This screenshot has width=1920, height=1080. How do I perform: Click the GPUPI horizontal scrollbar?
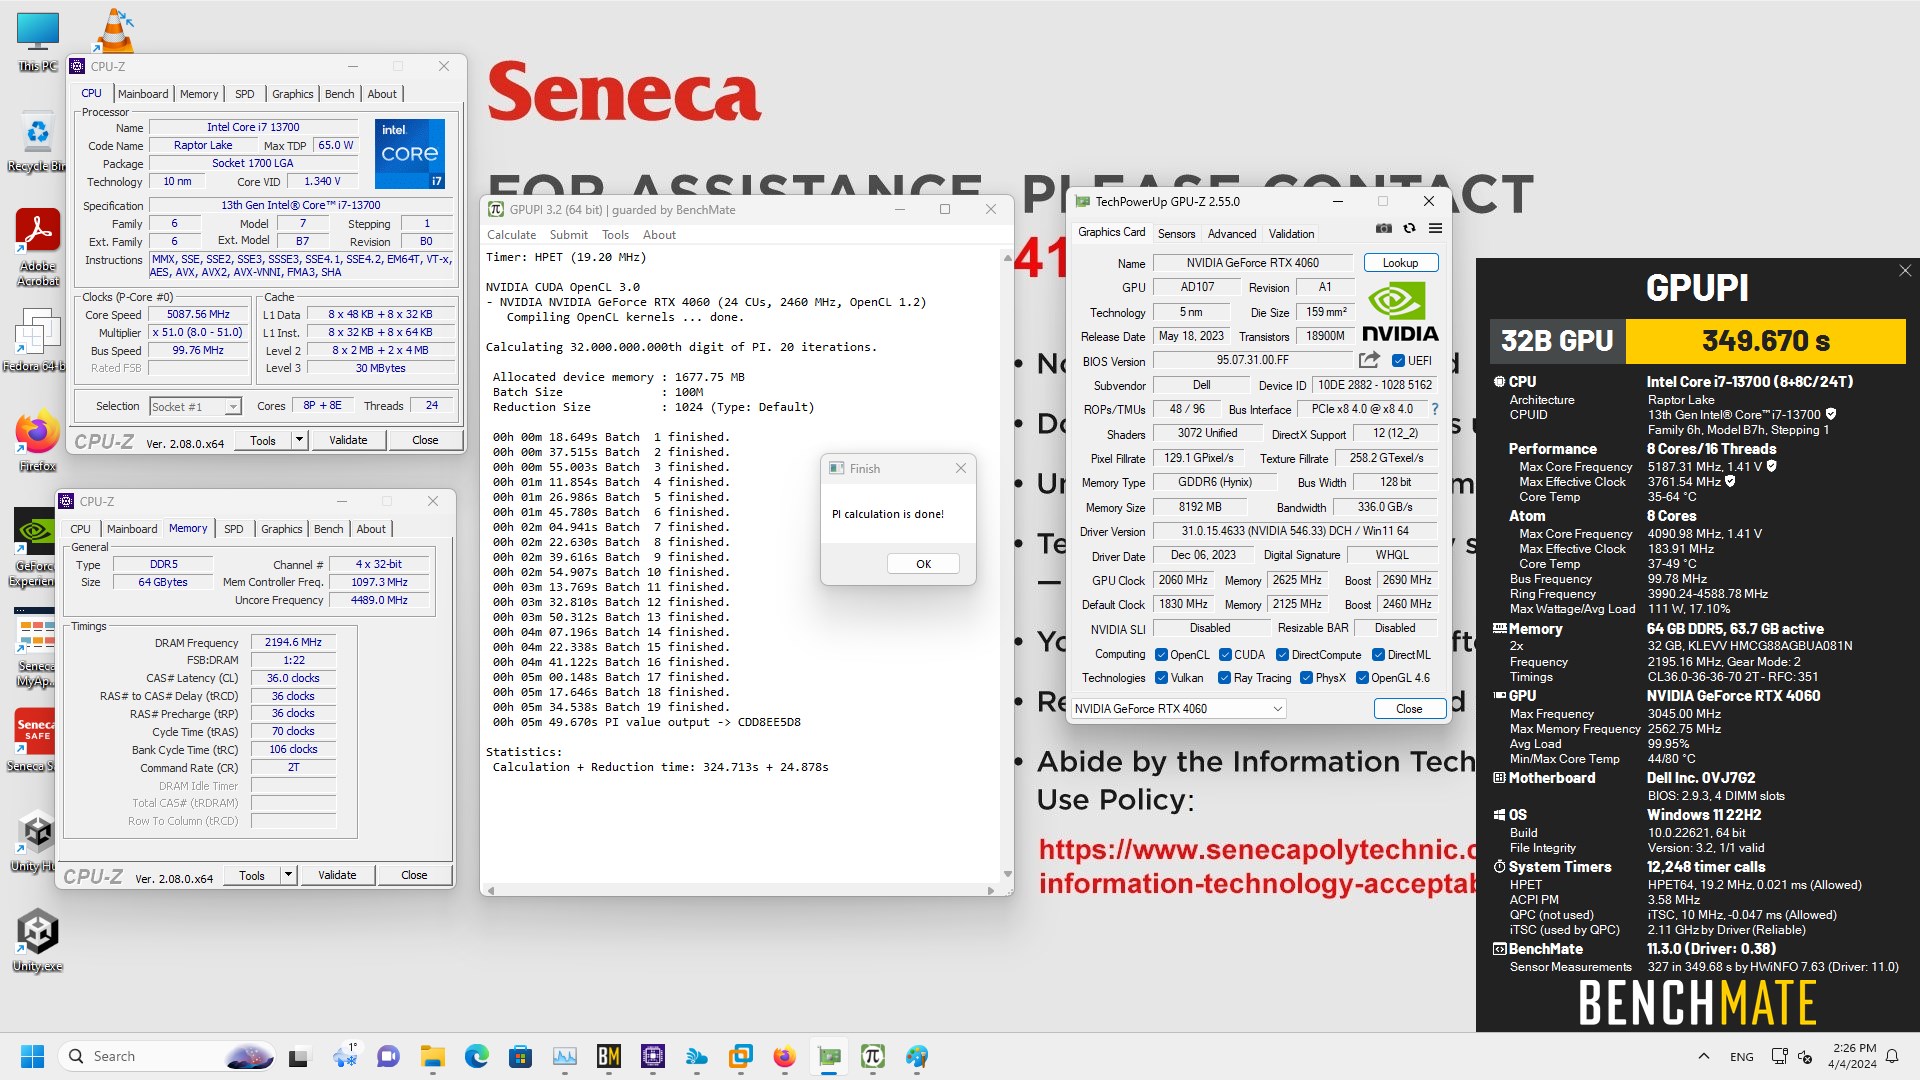click(740, 890)
